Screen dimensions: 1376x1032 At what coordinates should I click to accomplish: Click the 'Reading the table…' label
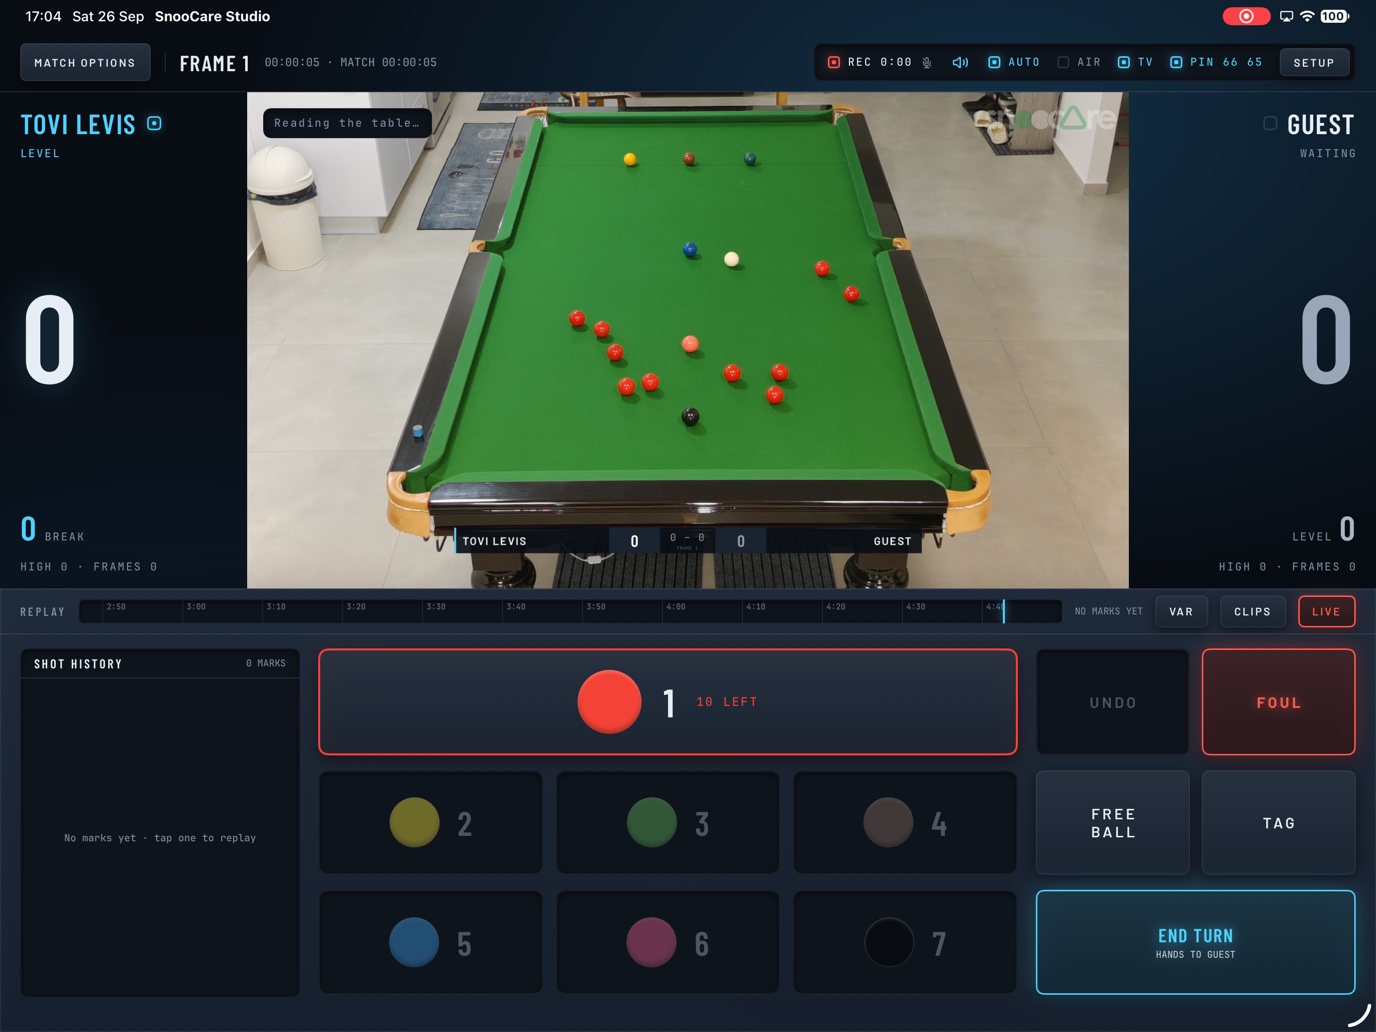pos(347,123)
